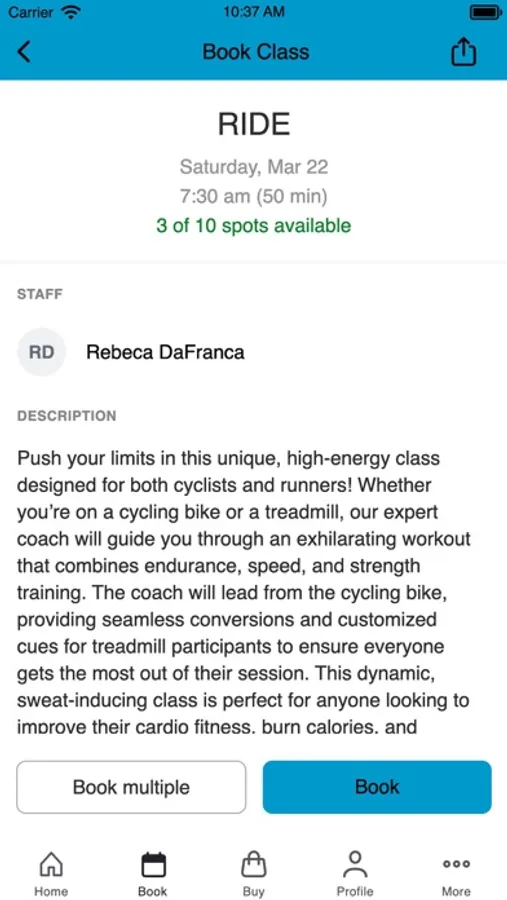Tap the Home house icon
The image size is (507, 900).
point(51,864)
